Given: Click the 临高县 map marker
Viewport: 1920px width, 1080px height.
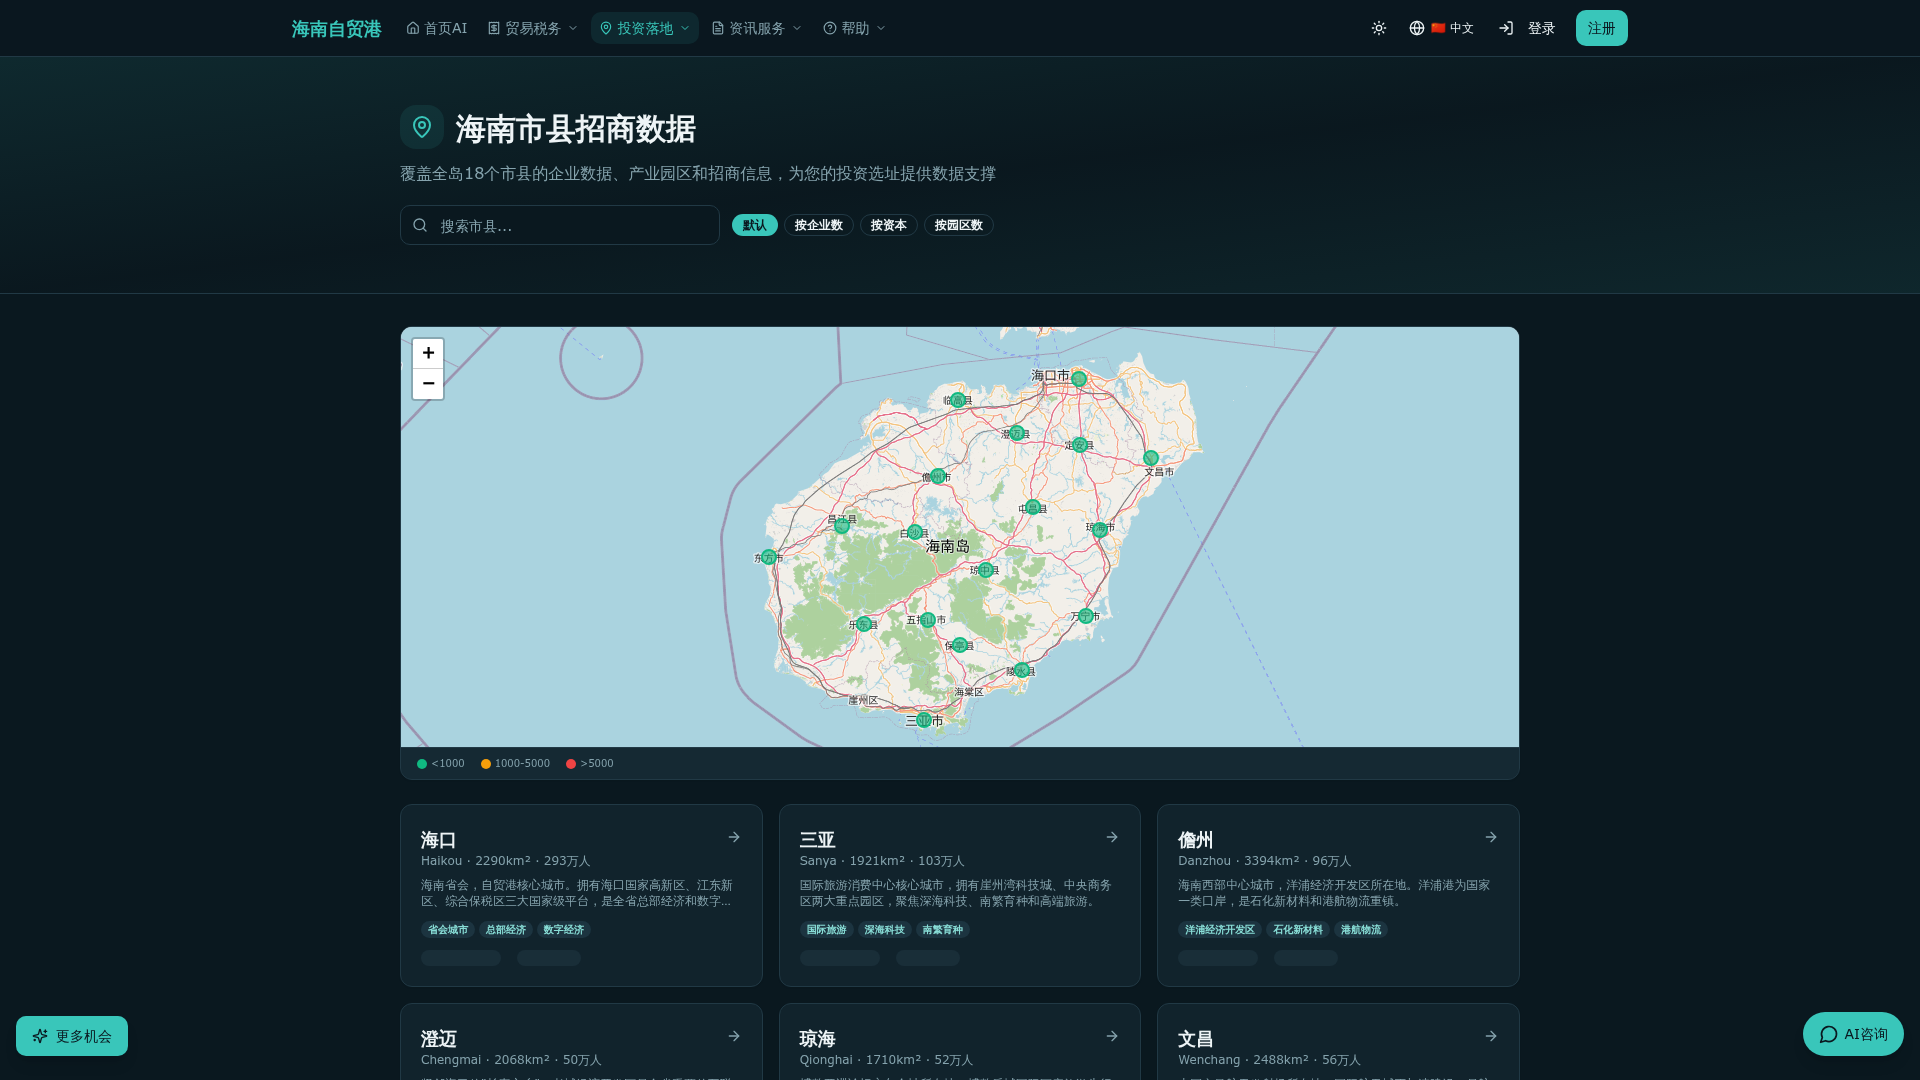Looking at the screenshot, I should click(x=958, y=400).
